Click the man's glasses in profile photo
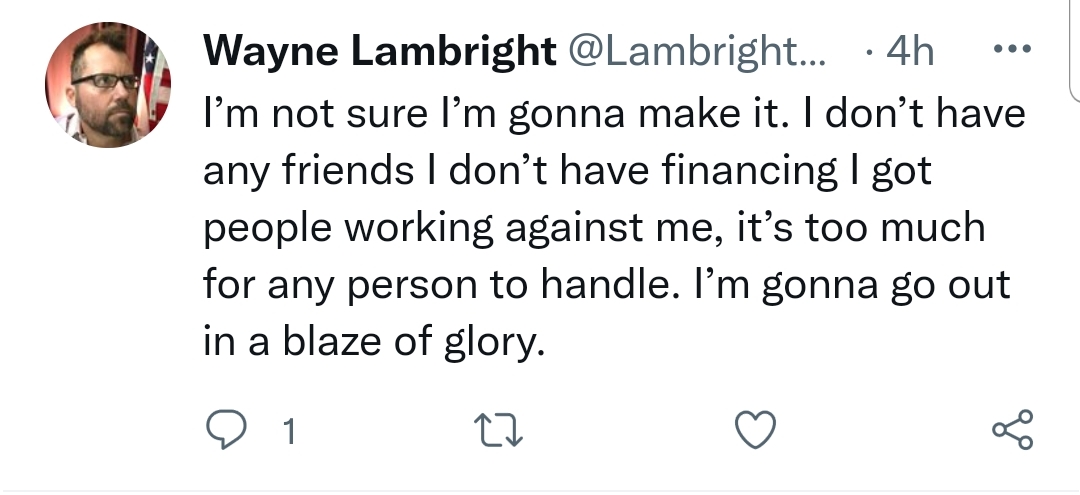1080x495 pixels. pos(102,80)
